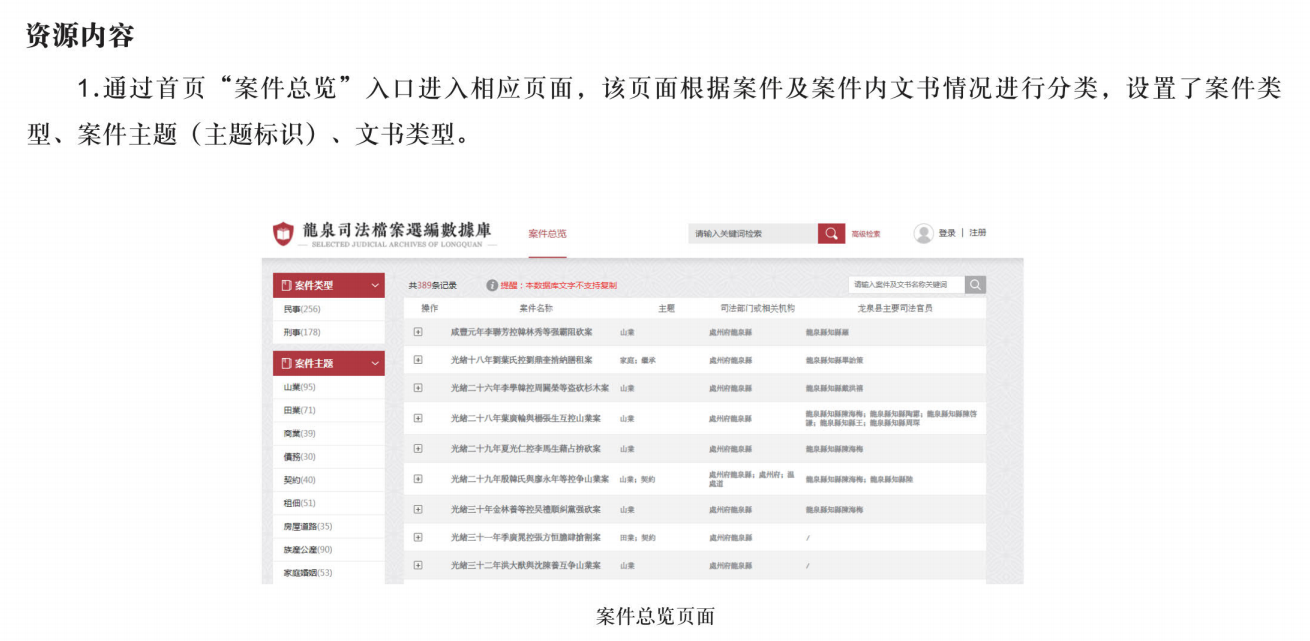Click the user avatar icon beside 登录
The height and width of the screenshot is (641, 1310).
(x=923, y=233)
